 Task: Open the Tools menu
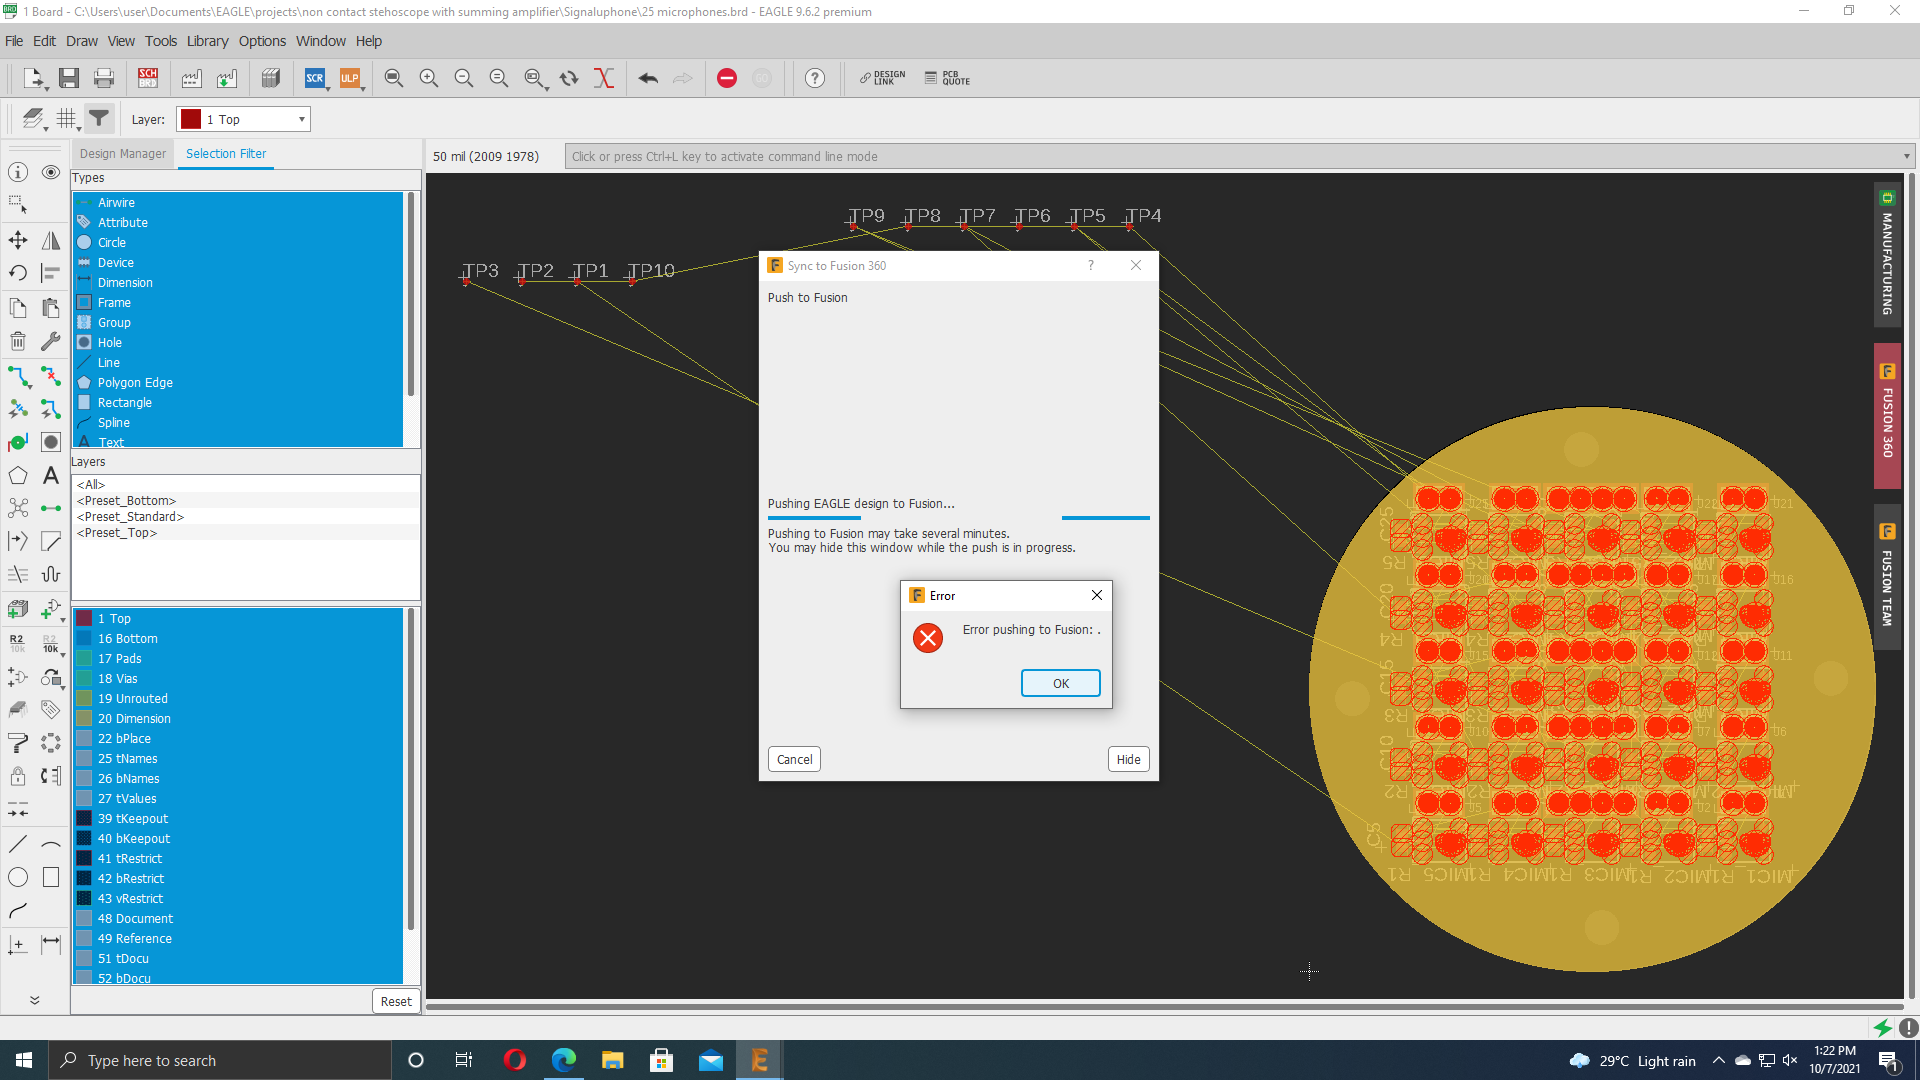[x=160, y=41]
